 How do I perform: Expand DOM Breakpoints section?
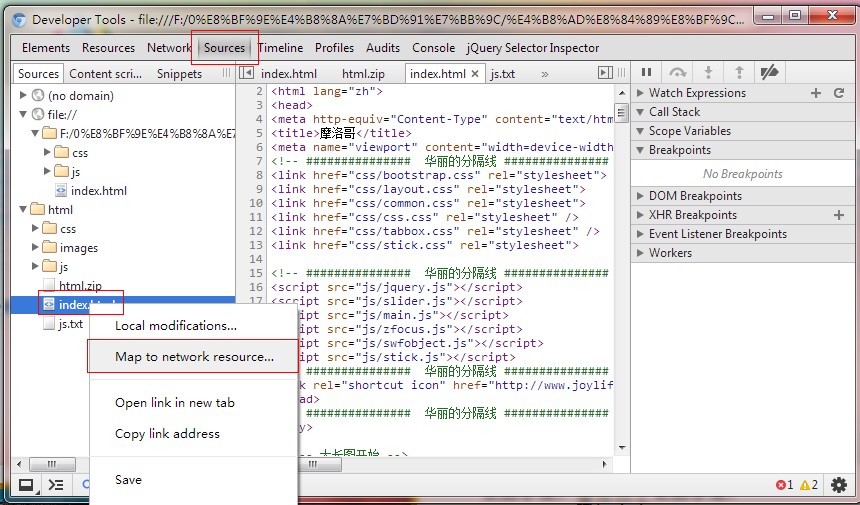click(640, 196)
